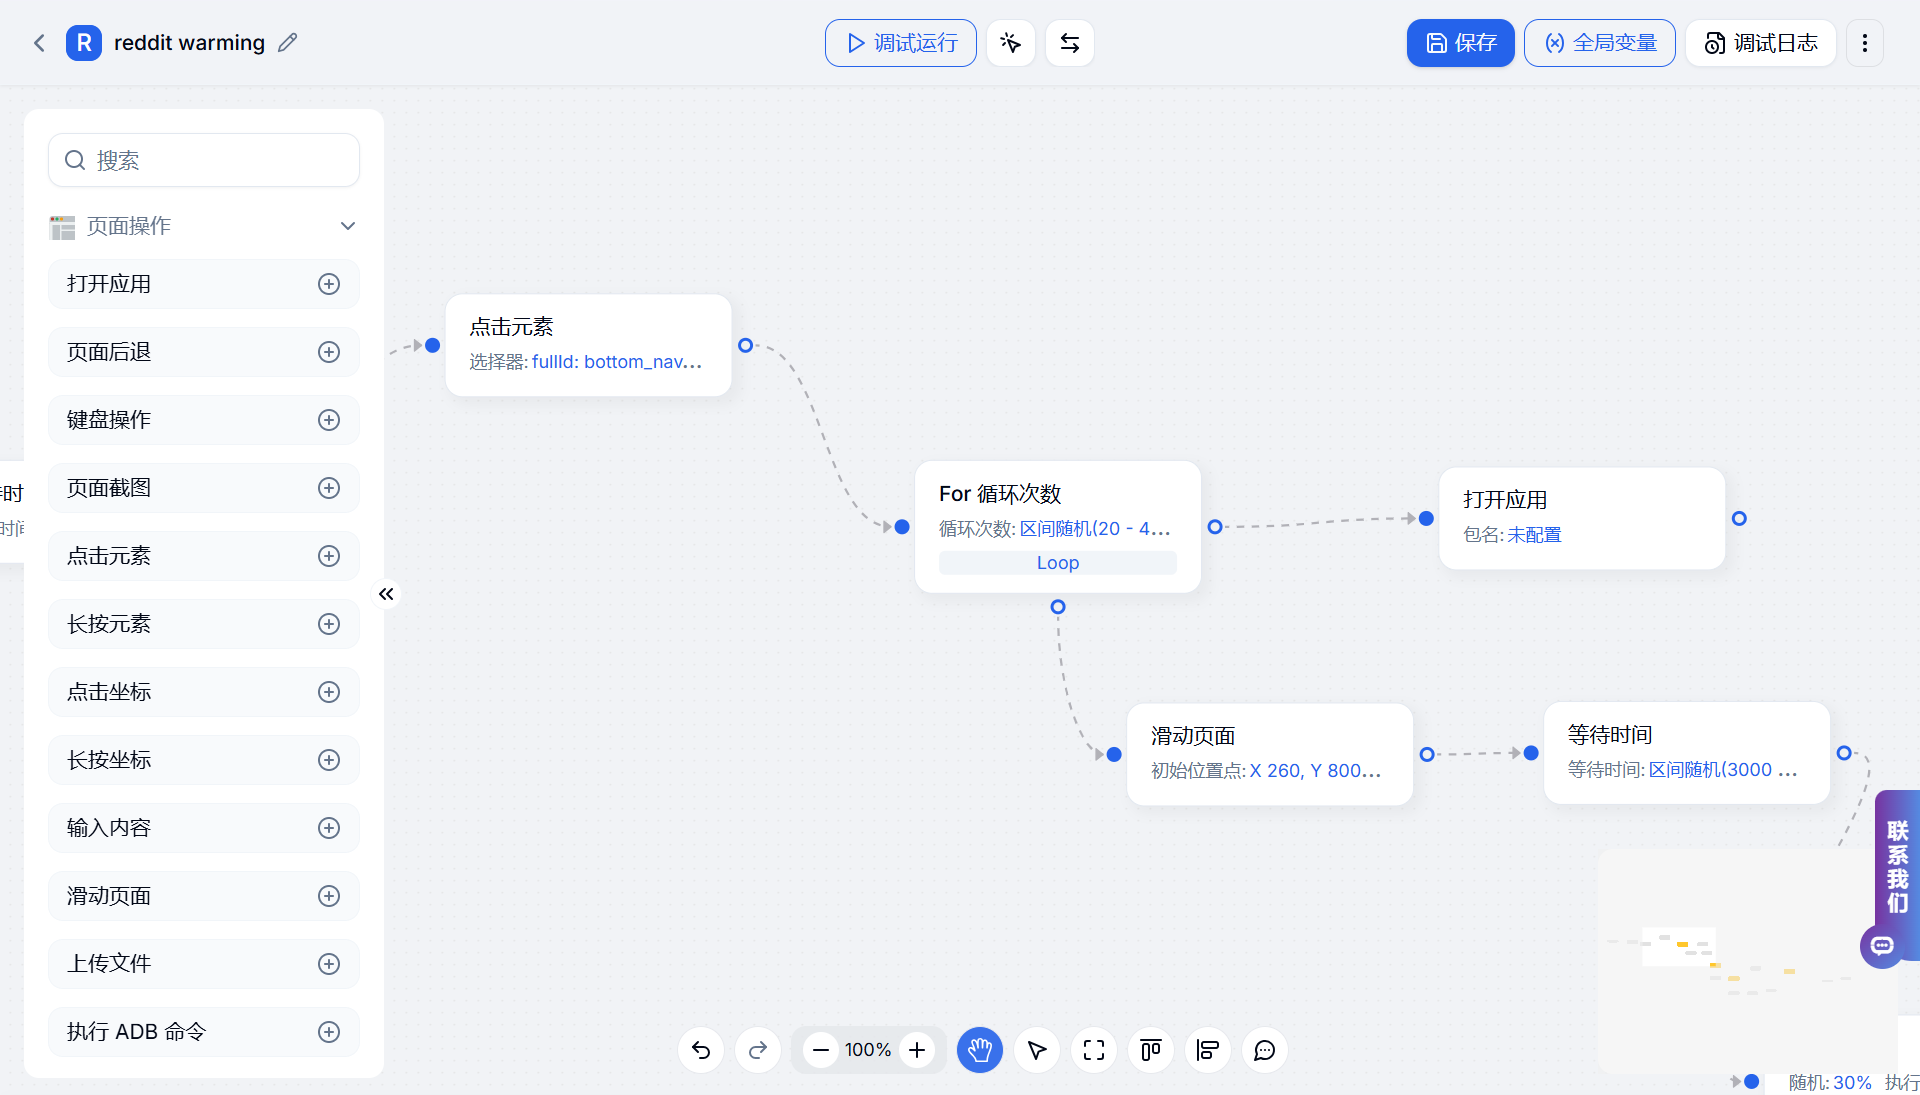Image resolution: width=1920 pixels, height=1095 pixels.
Task: Click the 保存 save button
Action: [x=1461, y=43]
